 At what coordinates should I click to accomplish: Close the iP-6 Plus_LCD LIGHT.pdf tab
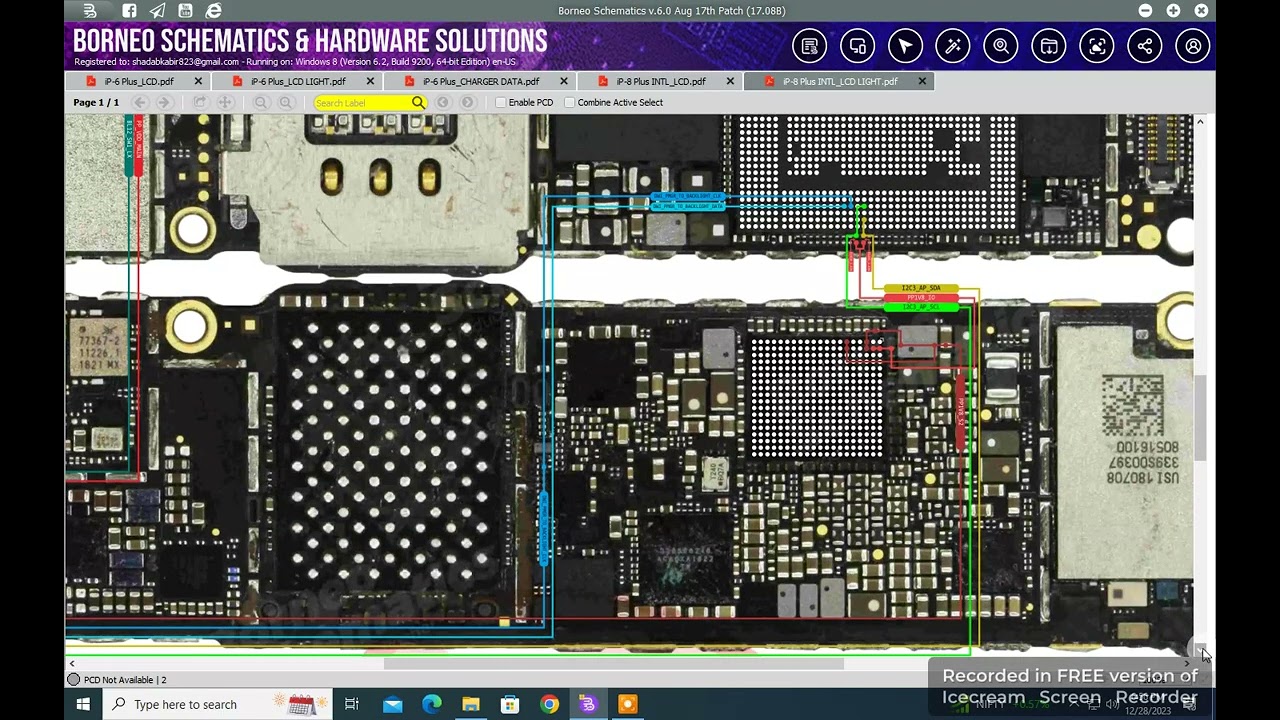pyautogui.click(x=370, y=82)
